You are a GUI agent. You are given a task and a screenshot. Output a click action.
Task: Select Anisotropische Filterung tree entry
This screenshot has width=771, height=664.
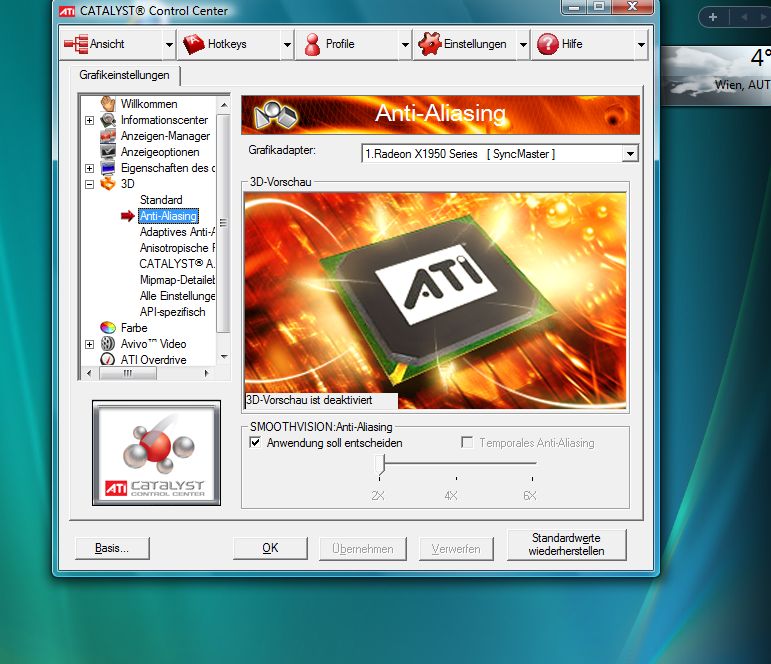[x=177, y=248]
